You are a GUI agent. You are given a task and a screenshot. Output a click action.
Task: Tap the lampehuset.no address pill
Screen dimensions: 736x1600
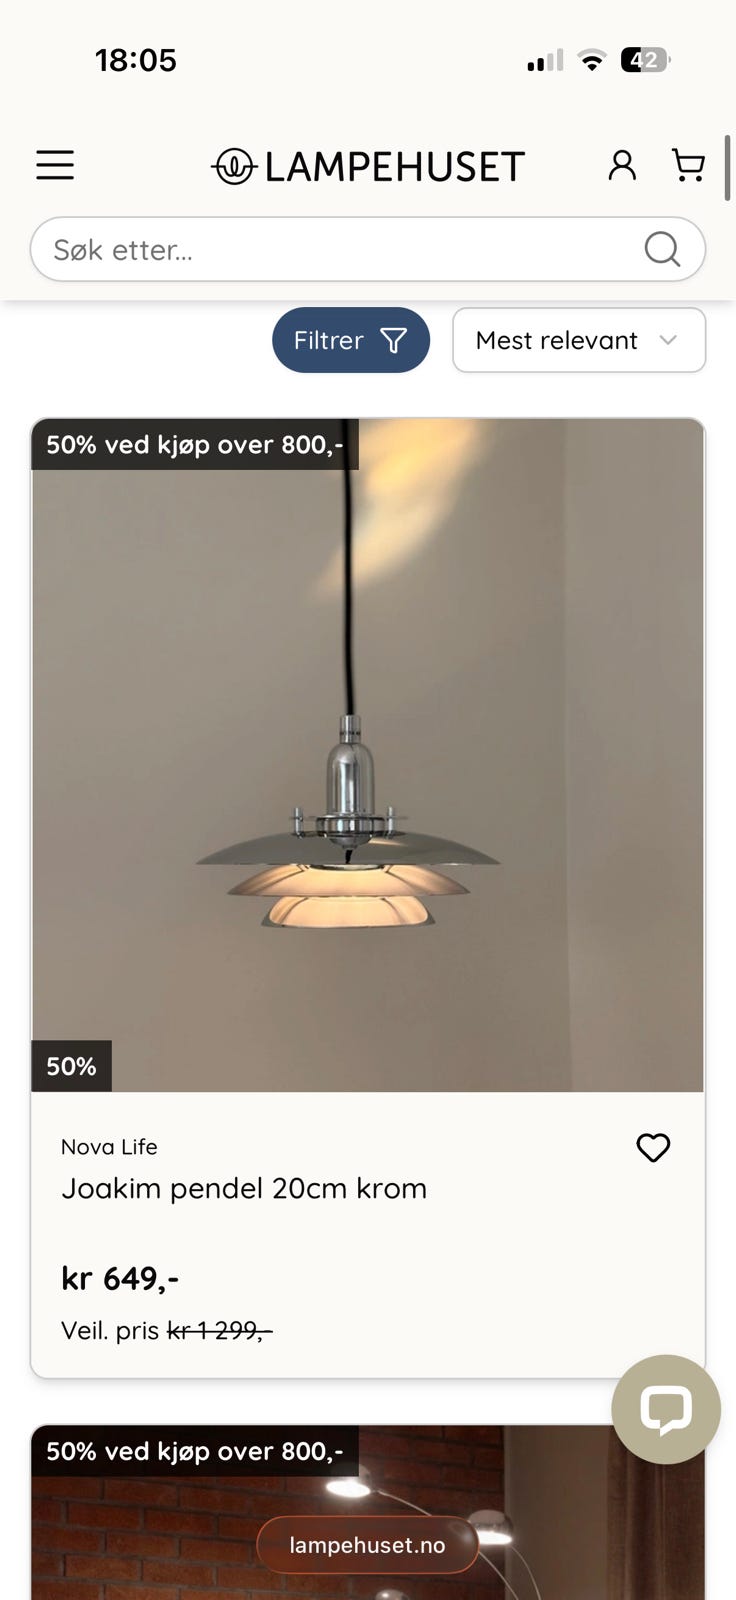click(367, 1545)
